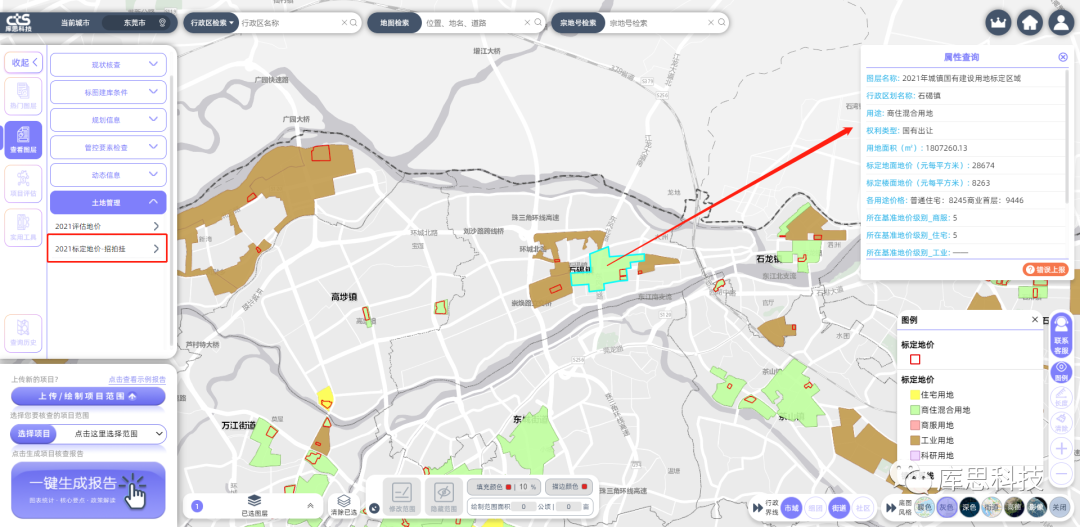
Task: Open 热门图层 hot layers sidebar icon
Action: coord(23,96)
